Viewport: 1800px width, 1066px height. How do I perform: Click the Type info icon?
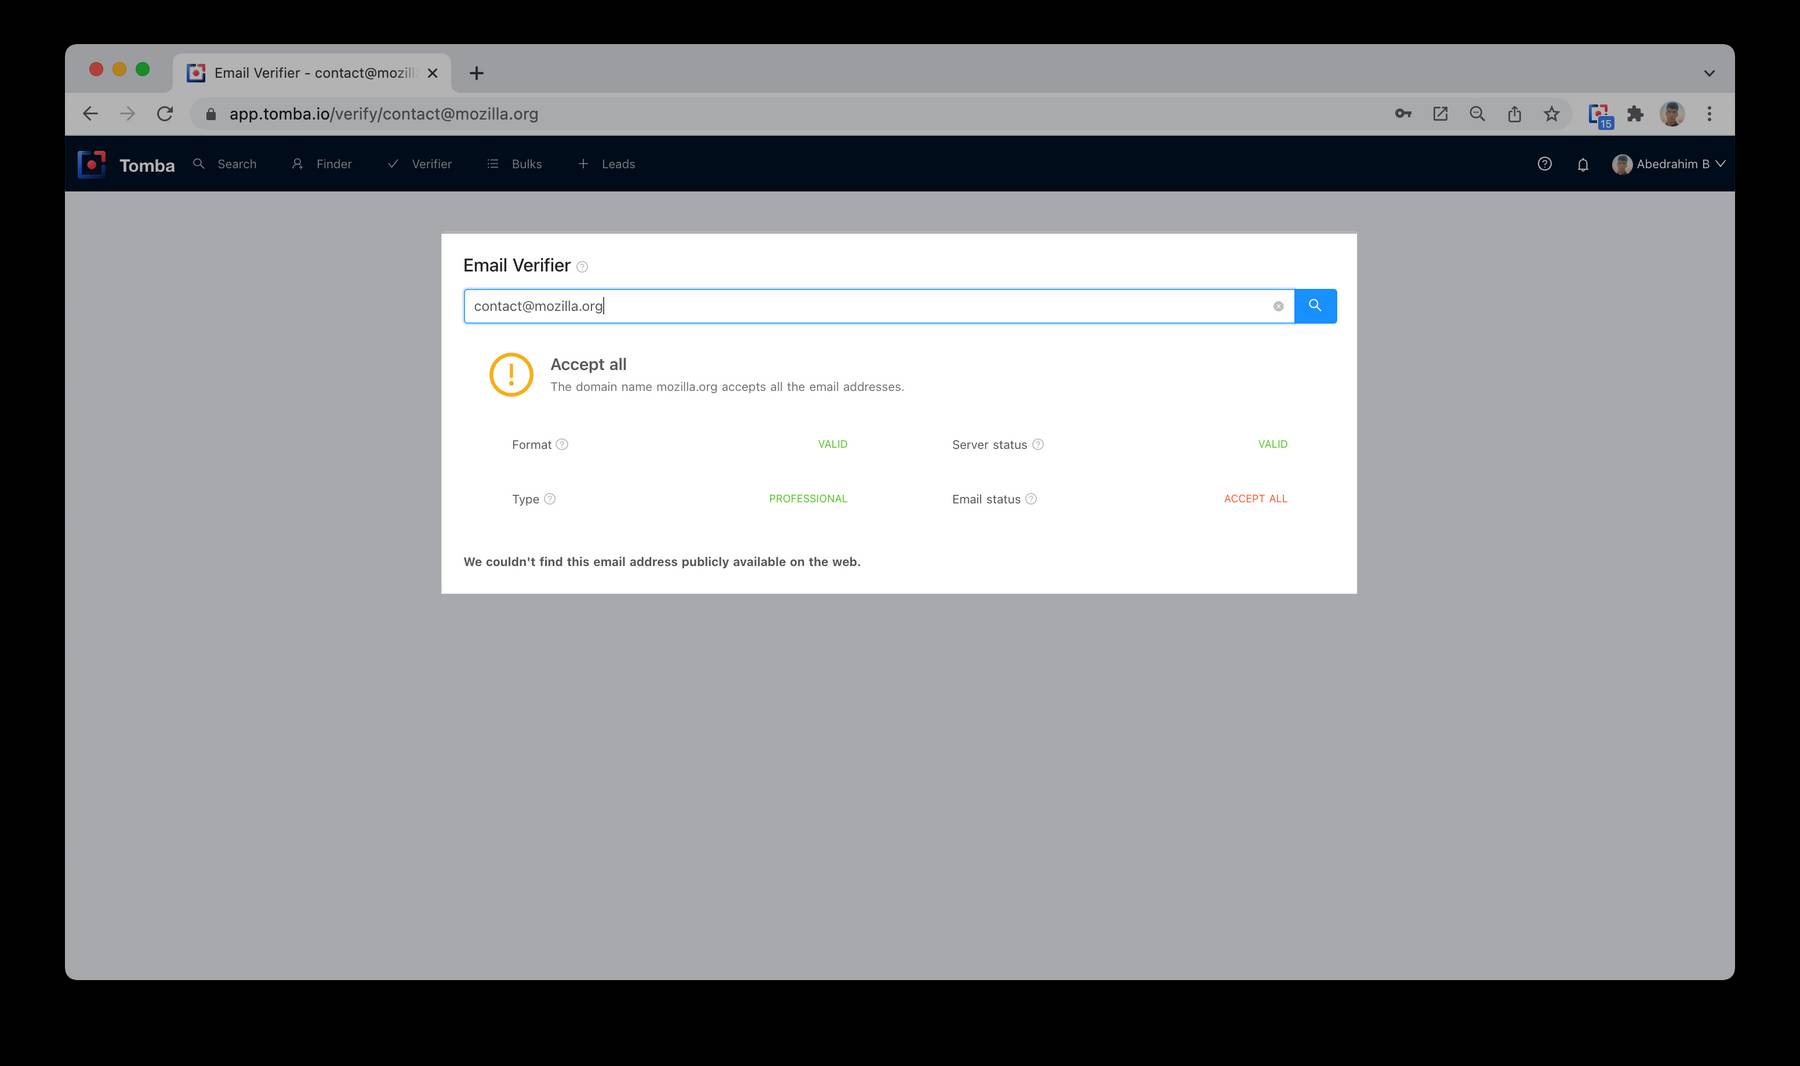pyautogui.click(x=550, y=499)
